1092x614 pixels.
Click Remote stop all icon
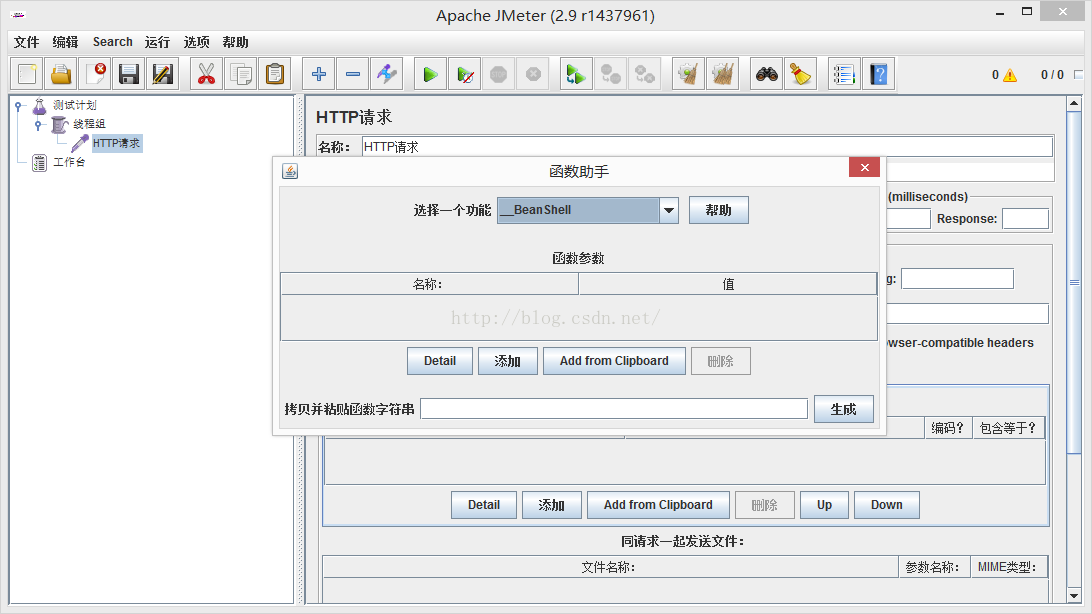pyautogui.click(x=611, y=74)
